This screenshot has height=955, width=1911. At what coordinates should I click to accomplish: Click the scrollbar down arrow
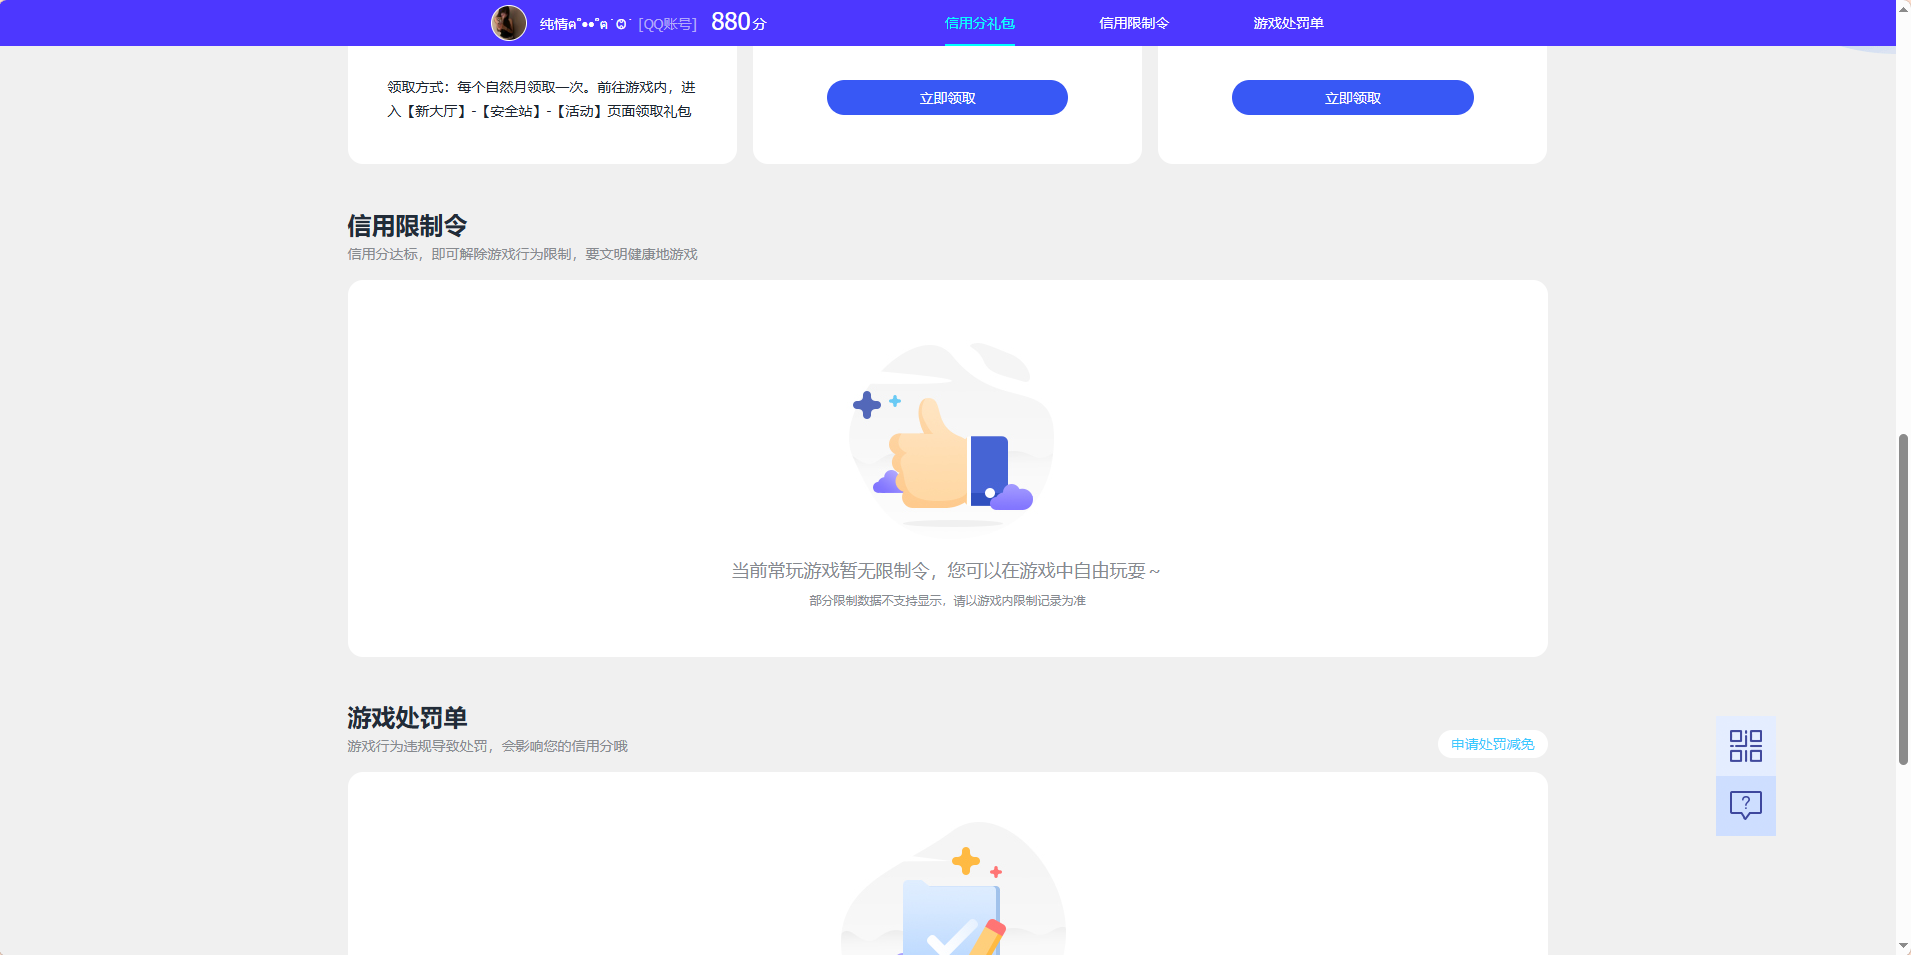[1902, 947]
